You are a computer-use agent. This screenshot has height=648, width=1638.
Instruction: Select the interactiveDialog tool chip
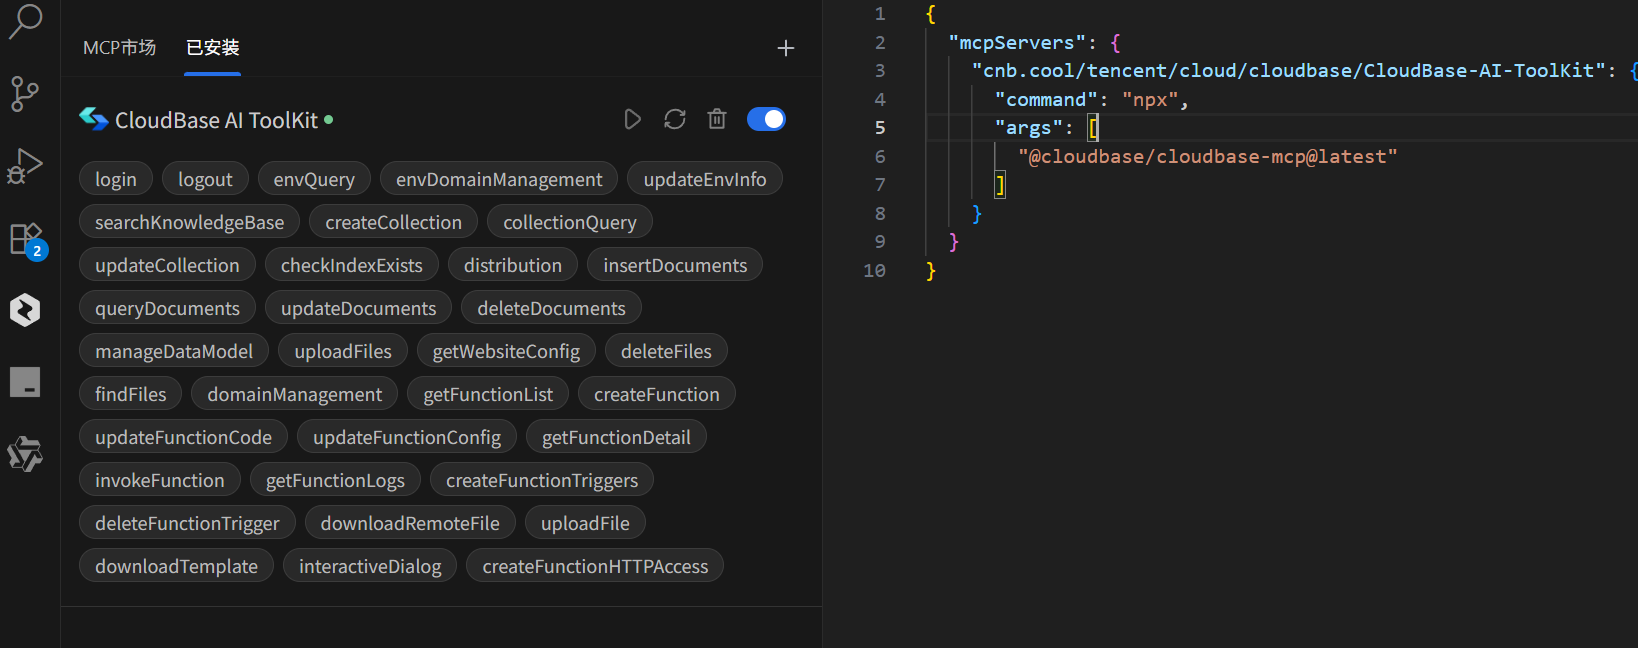click(370, 566)
